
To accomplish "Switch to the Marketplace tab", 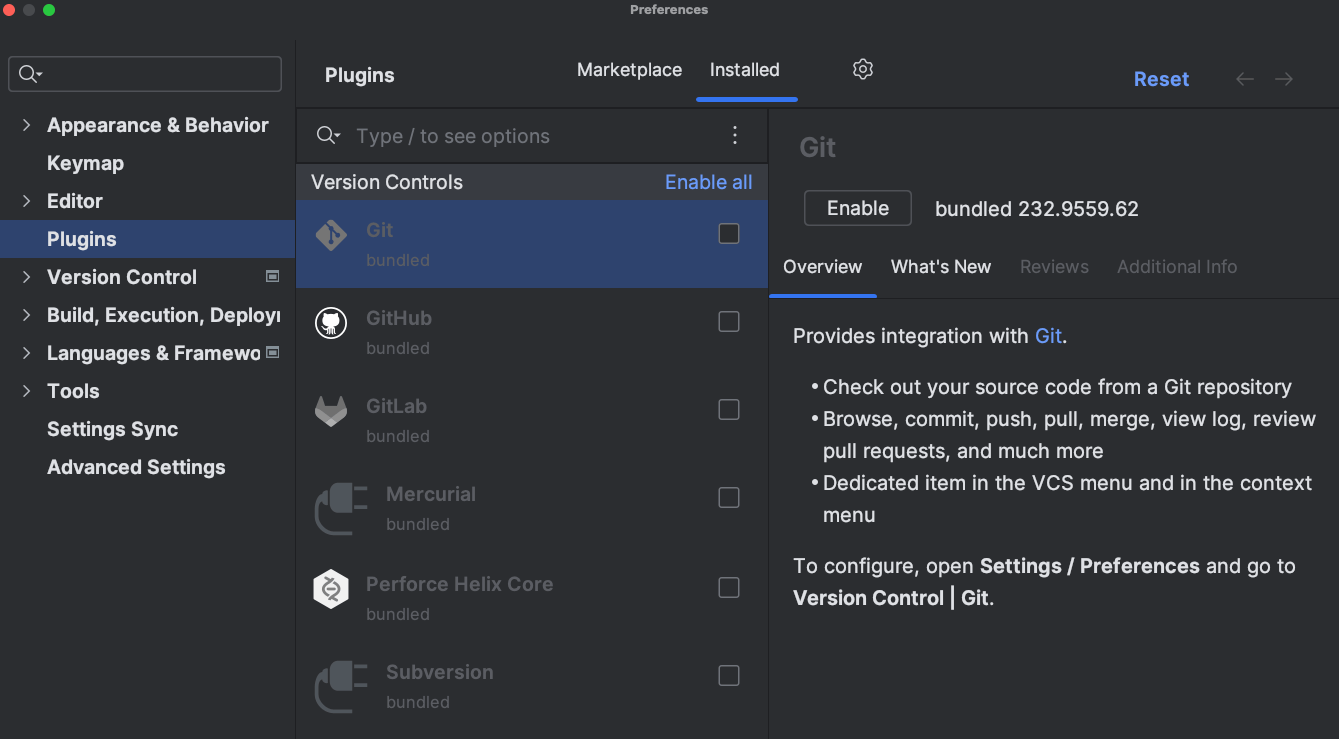I will pyautogui.click(x=629, y=70).
